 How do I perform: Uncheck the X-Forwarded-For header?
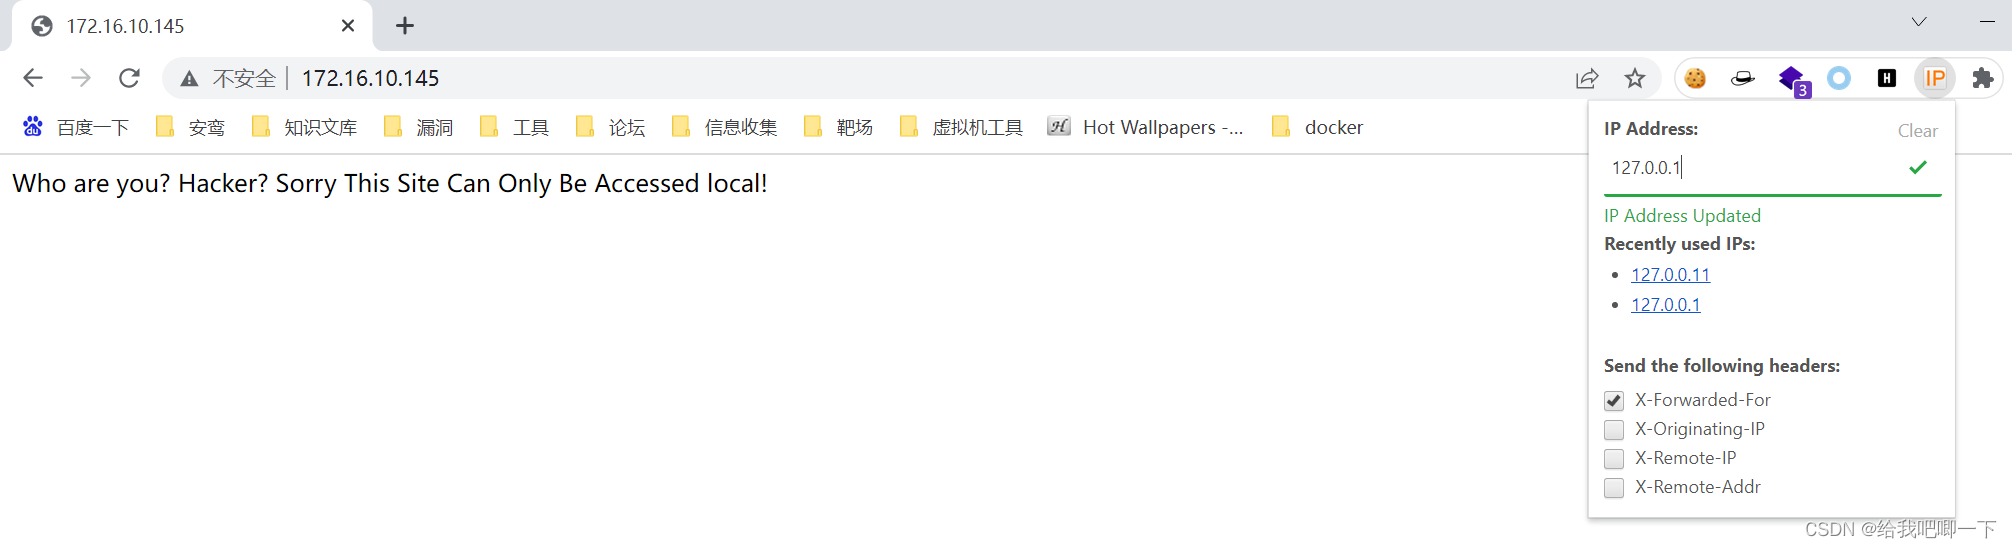tap(1614, 401)
